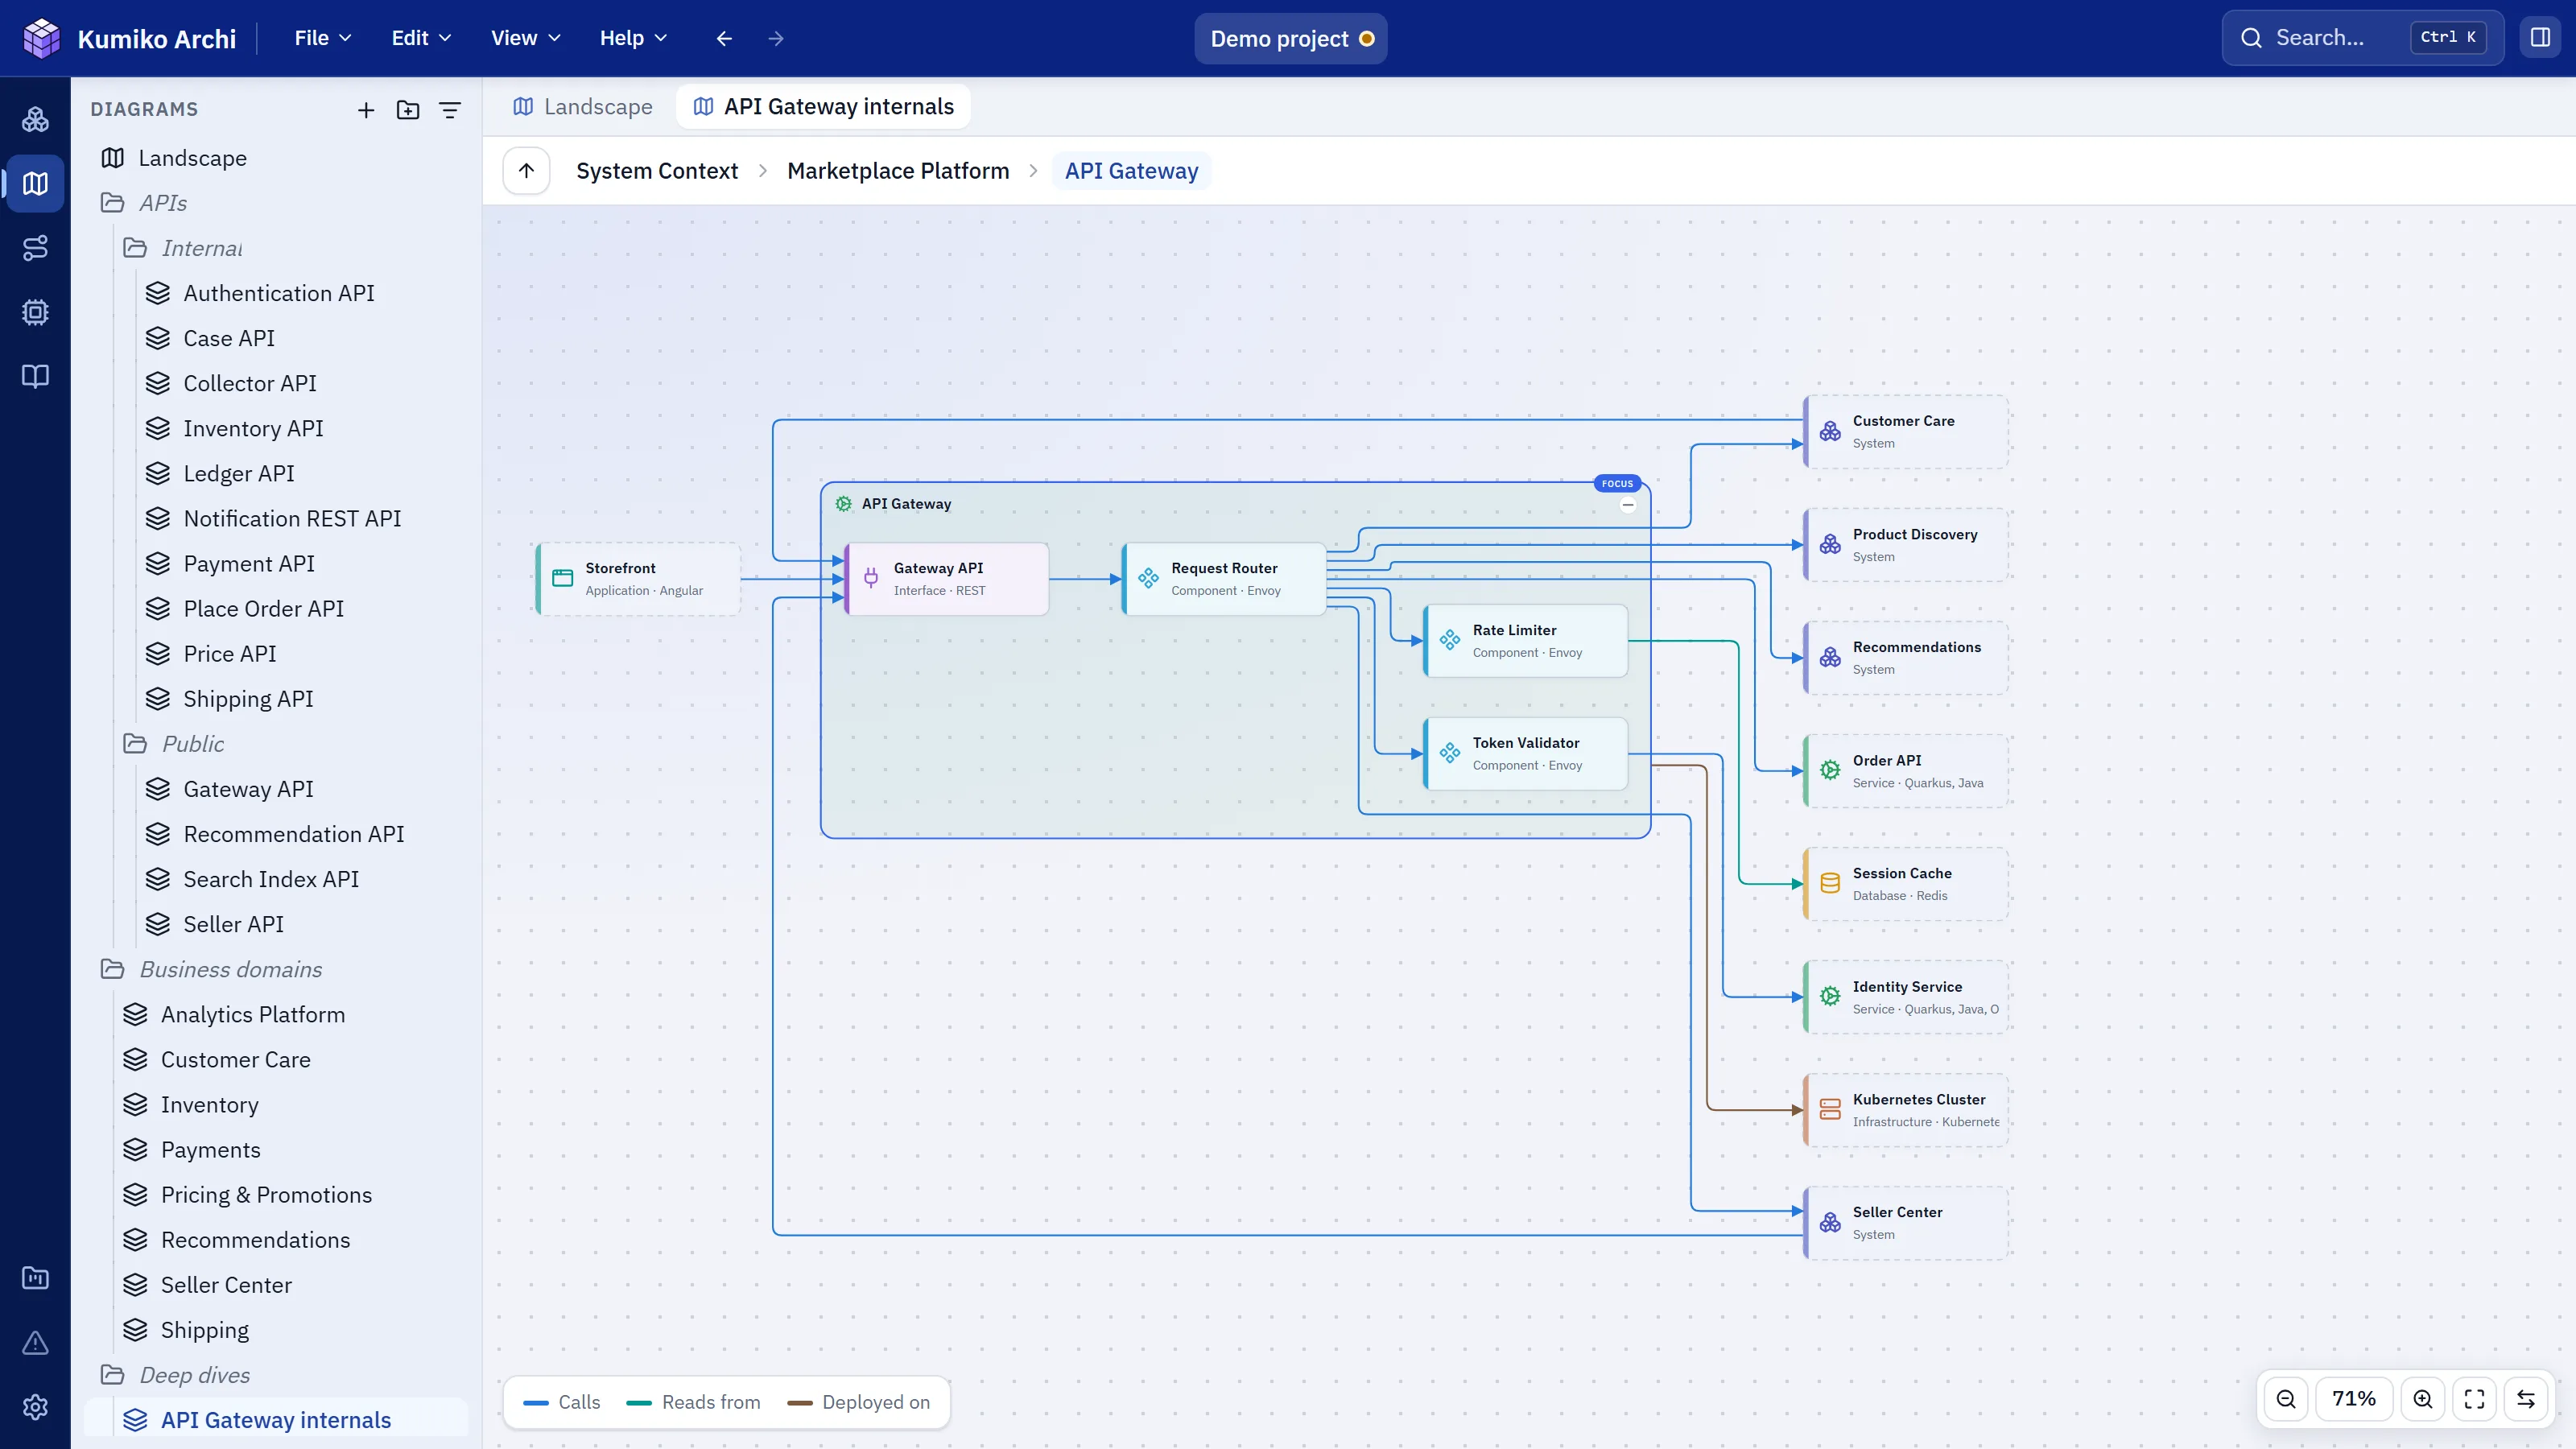The image size is (2576, 1449).
Task: Click the Search field
Action: click(x=2363, y=38)
